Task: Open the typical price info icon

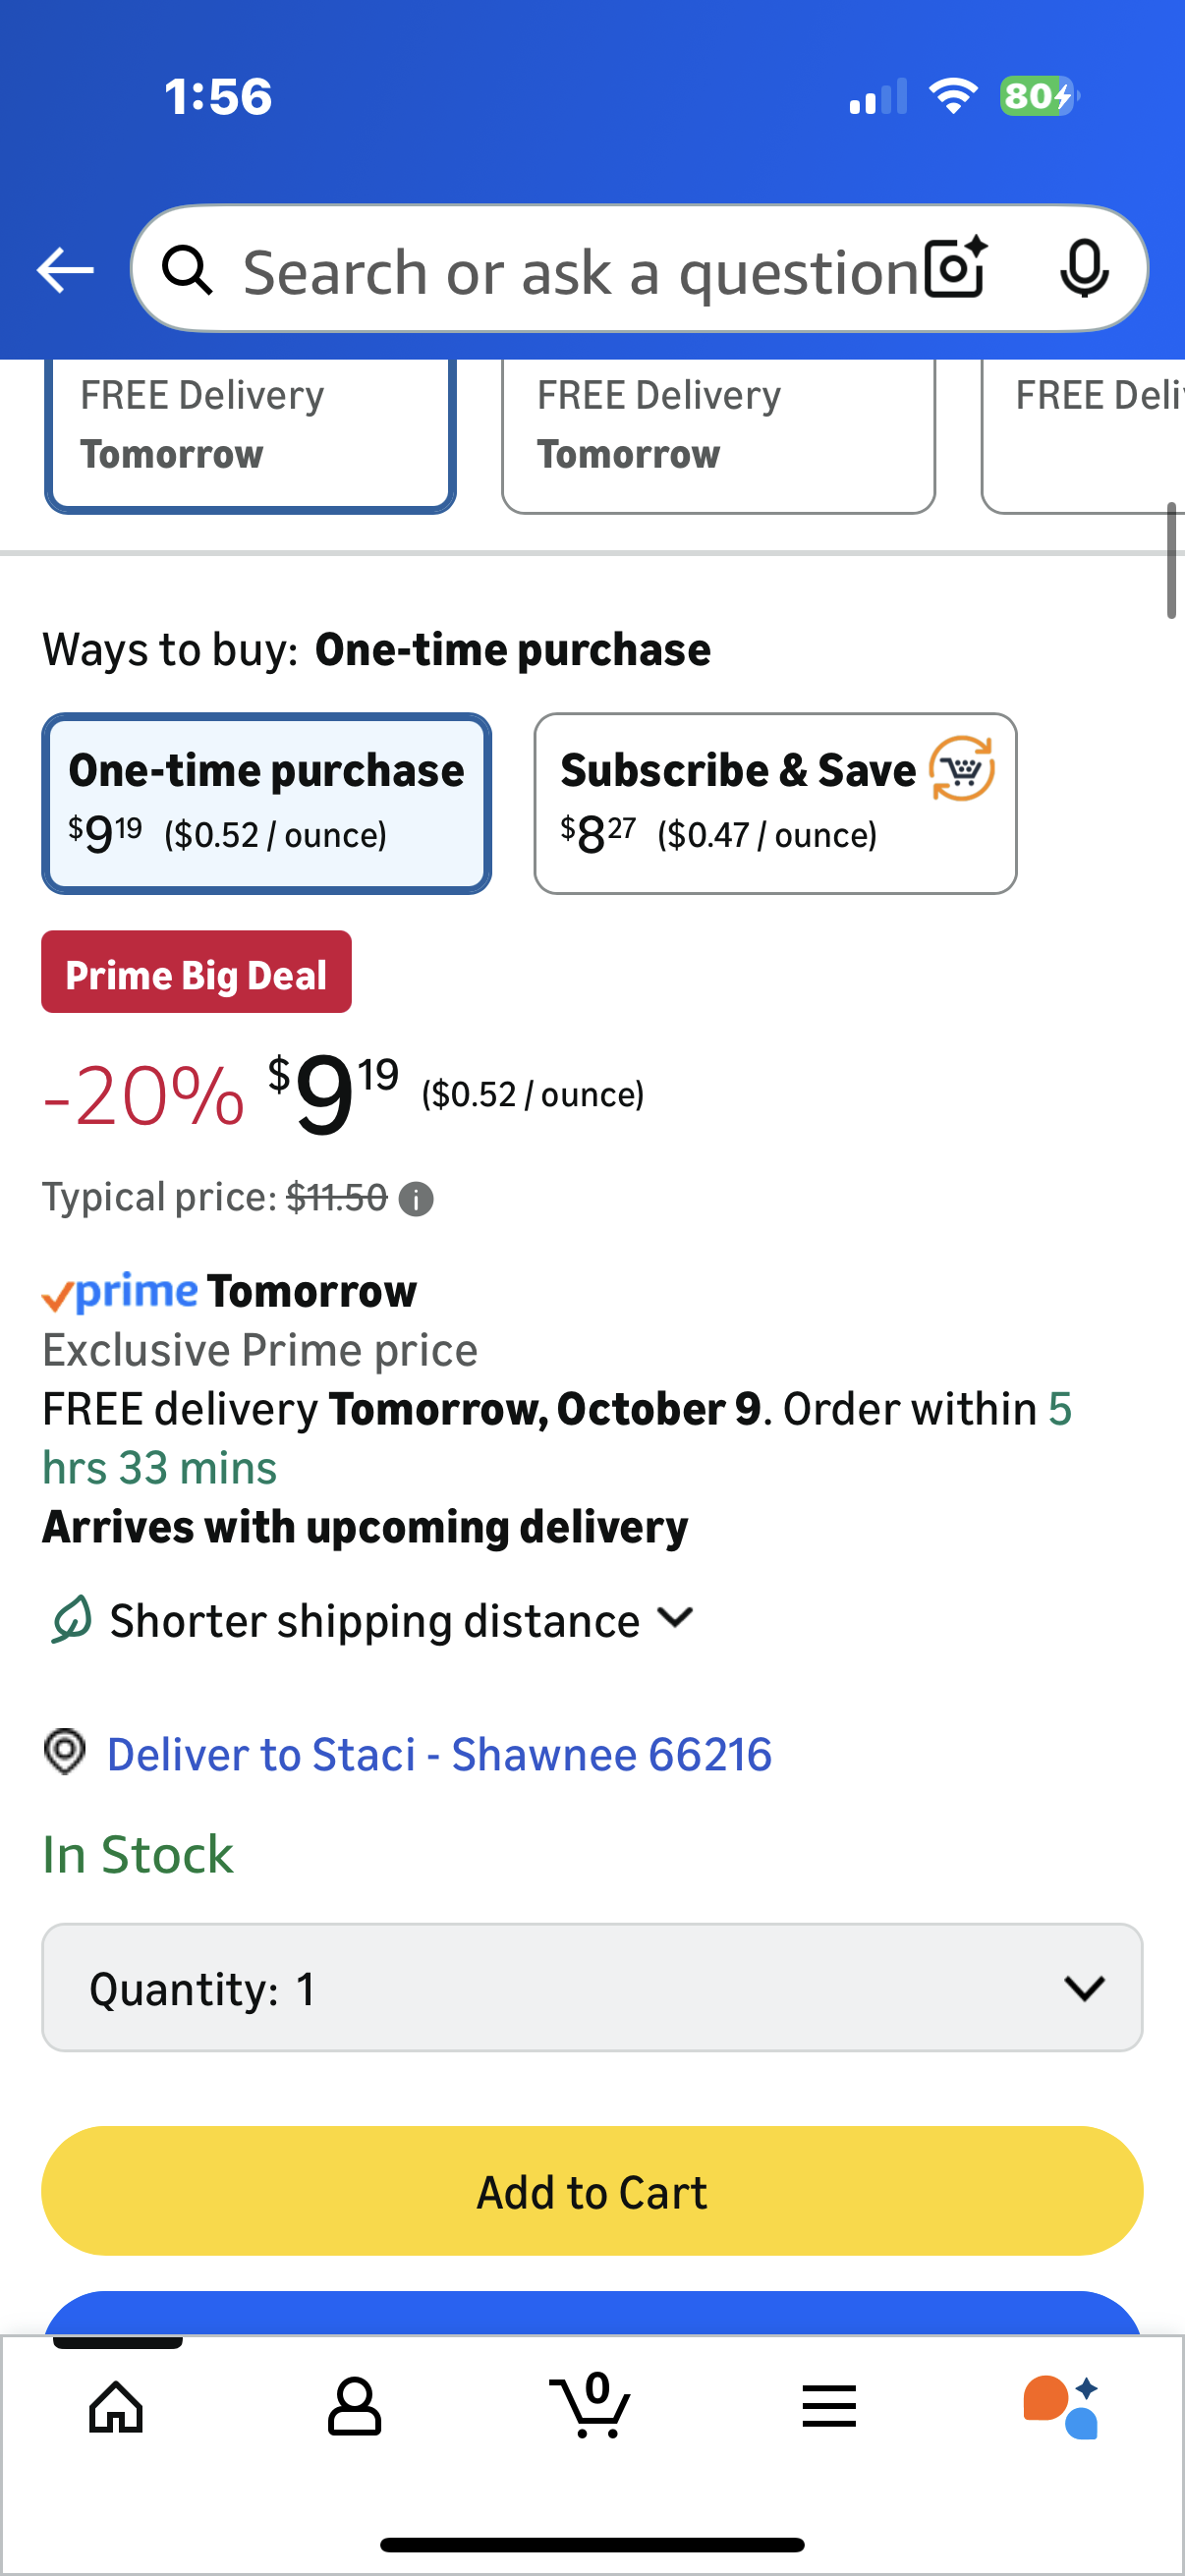Action: point(416,1198)
